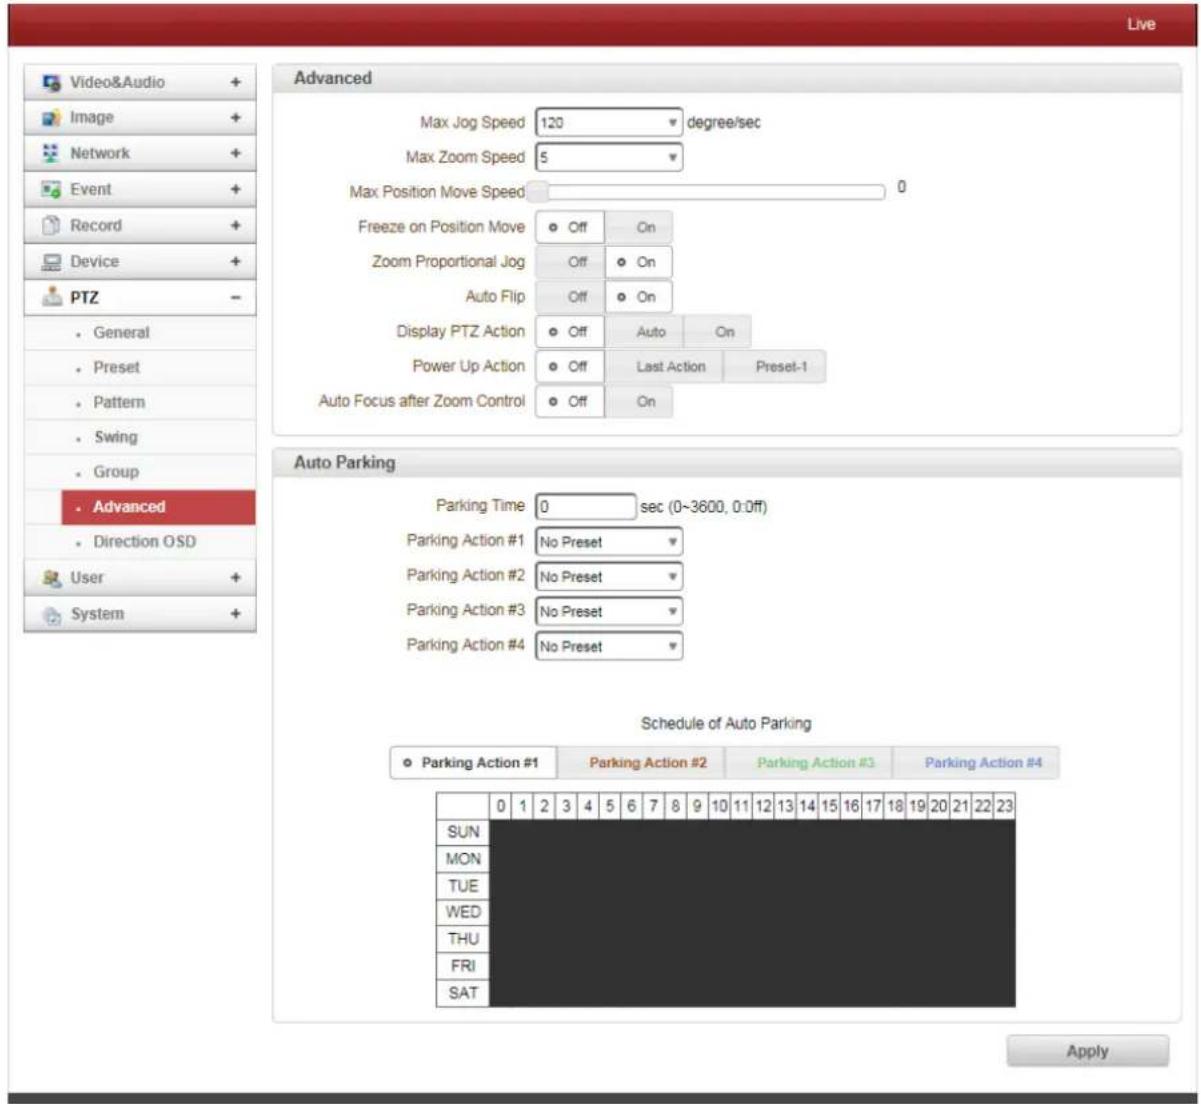Click the System section icon
This screenshot has width=1201, height=1104.
point(51,615)
